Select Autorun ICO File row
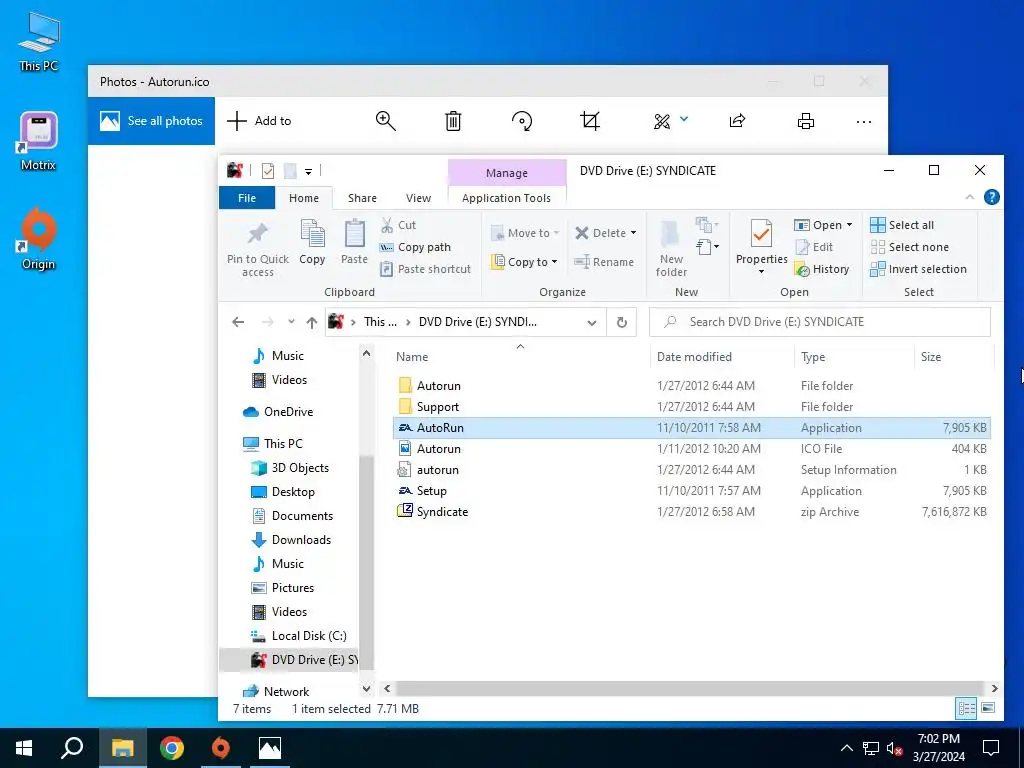 [x=692, y=449]
